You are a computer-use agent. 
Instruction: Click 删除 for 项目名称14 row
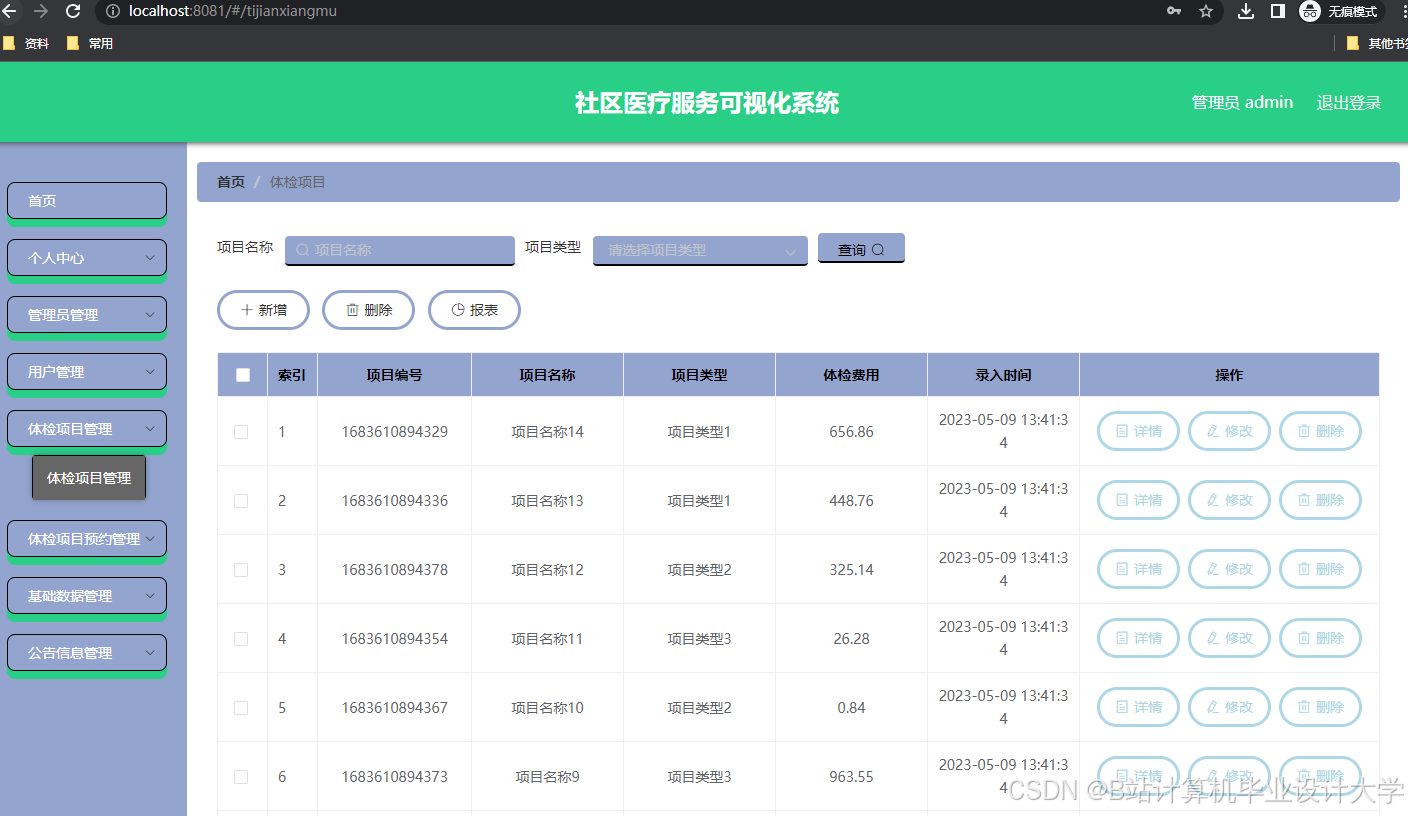[x=1320, y=431]
